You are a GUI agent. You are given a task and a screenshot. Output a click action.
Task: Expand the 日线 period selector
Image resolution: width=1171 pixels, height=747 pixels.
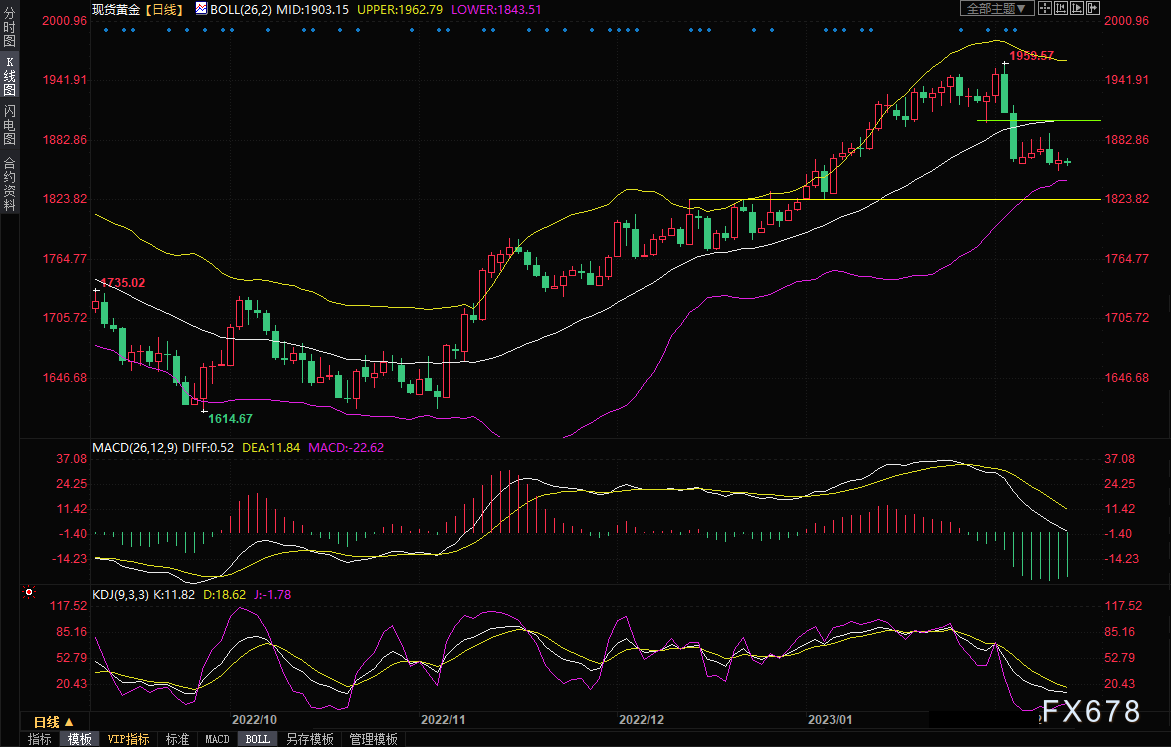[54, 722]
